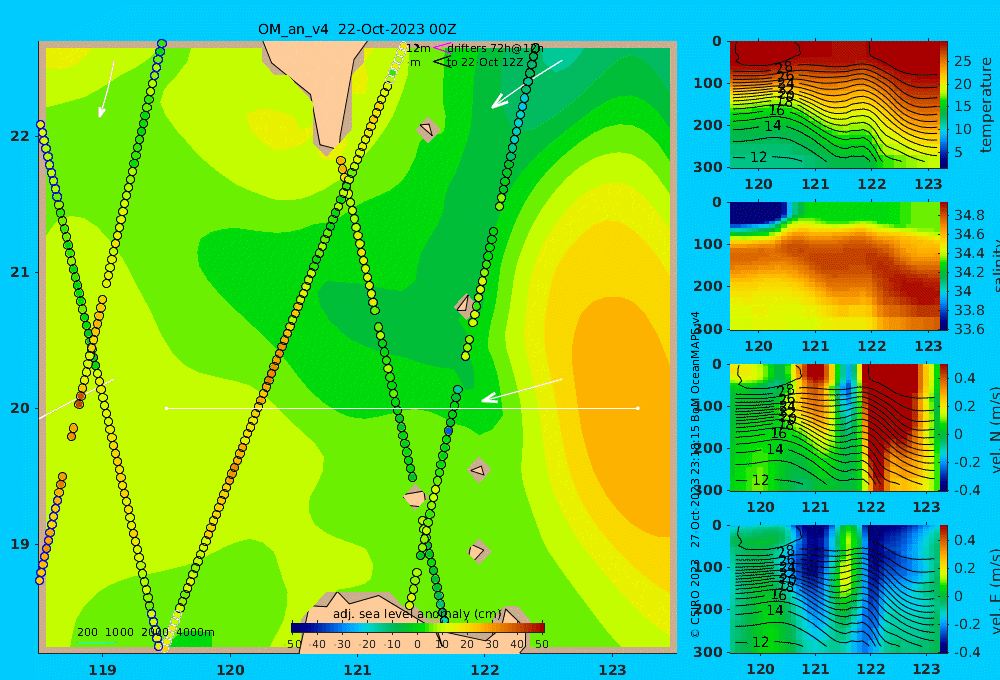This screenshot has height=680, width=1000.
Task: Click the left endpoint of the white section line
Action: point(166,408)
